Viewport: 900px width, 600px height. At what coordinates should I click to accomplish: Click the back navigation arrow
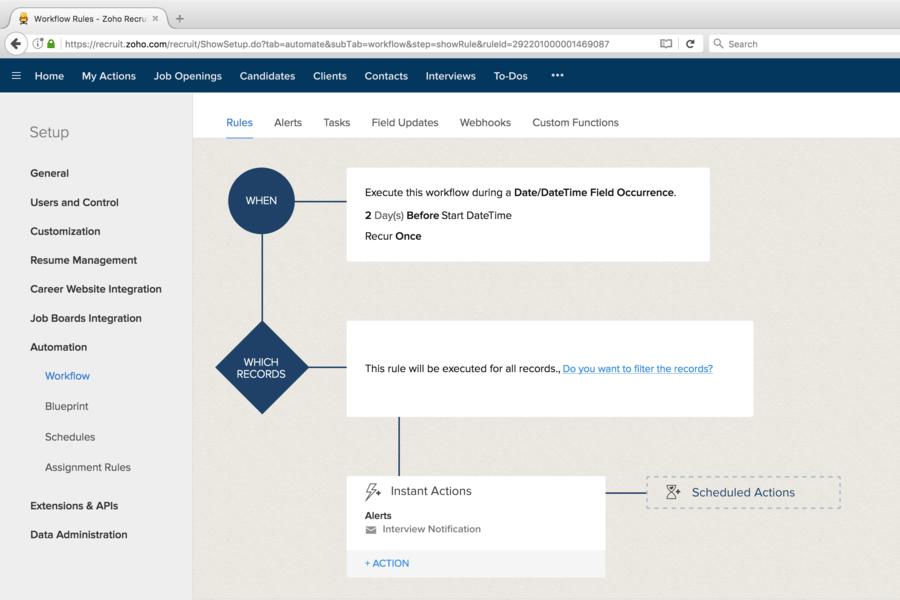14,43
